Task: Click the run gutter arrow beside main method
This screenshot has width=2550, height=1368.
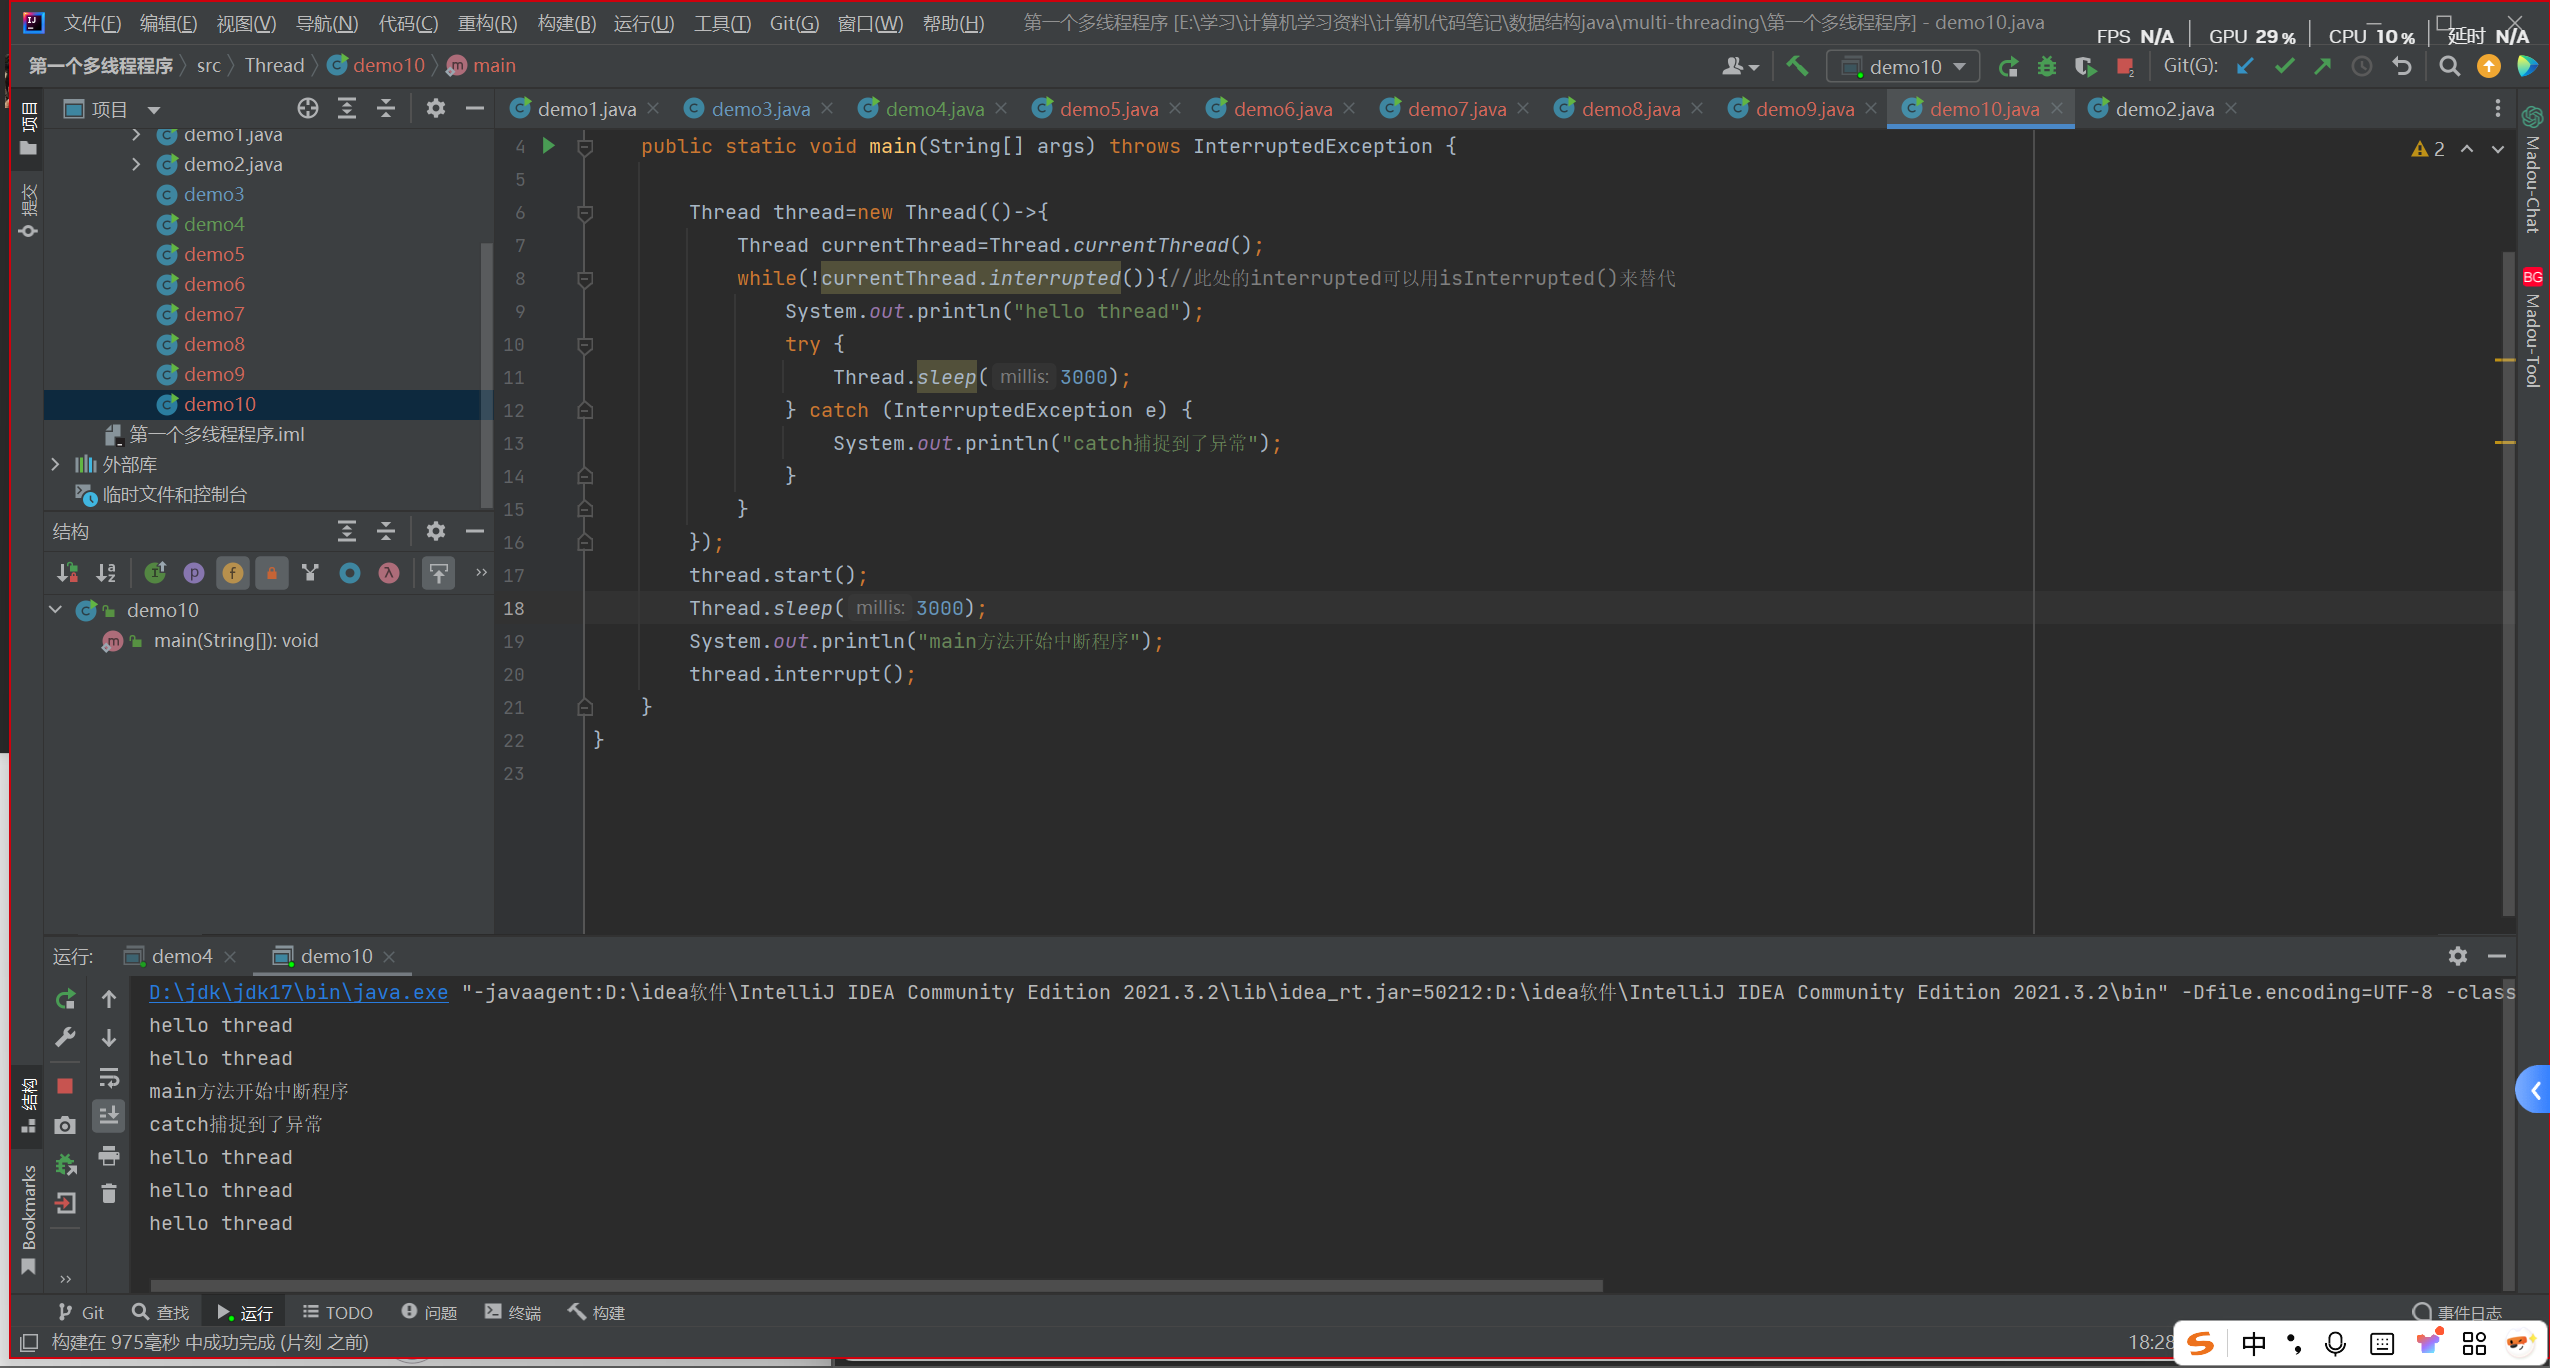Action: point(548,146)
